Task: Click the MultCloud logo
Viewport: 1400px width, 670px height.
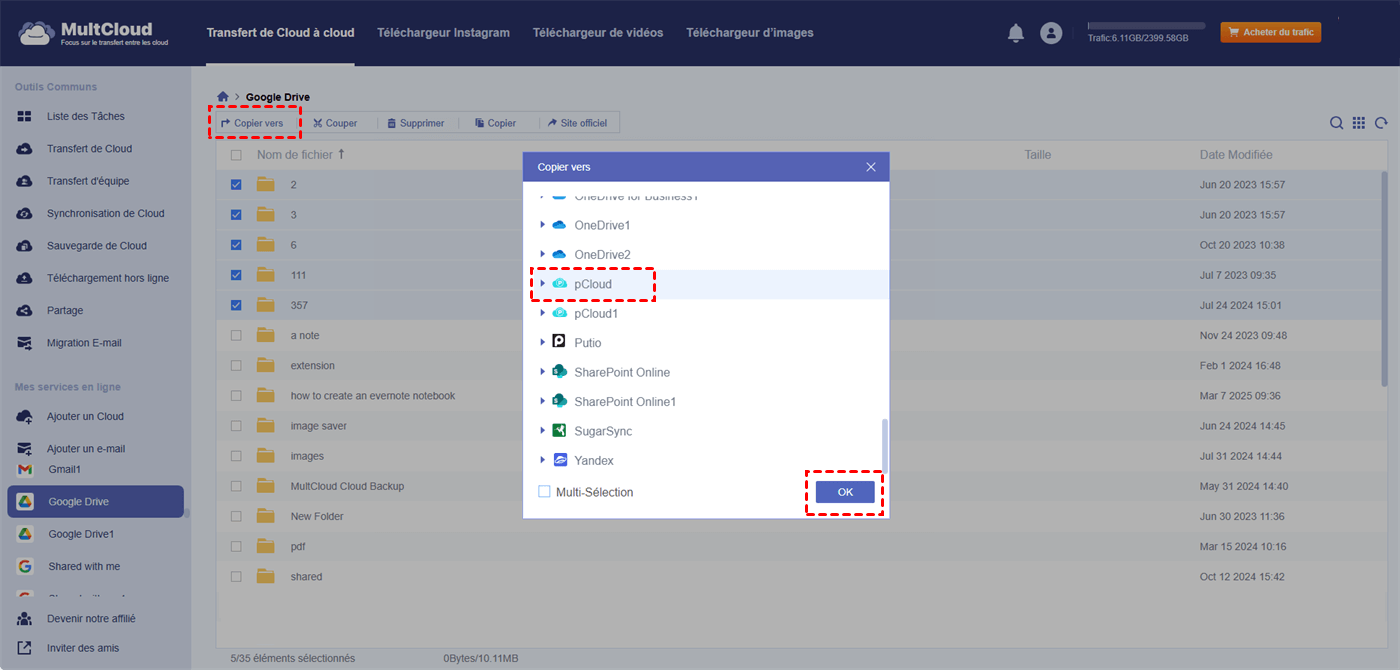Action: (93, 33)
